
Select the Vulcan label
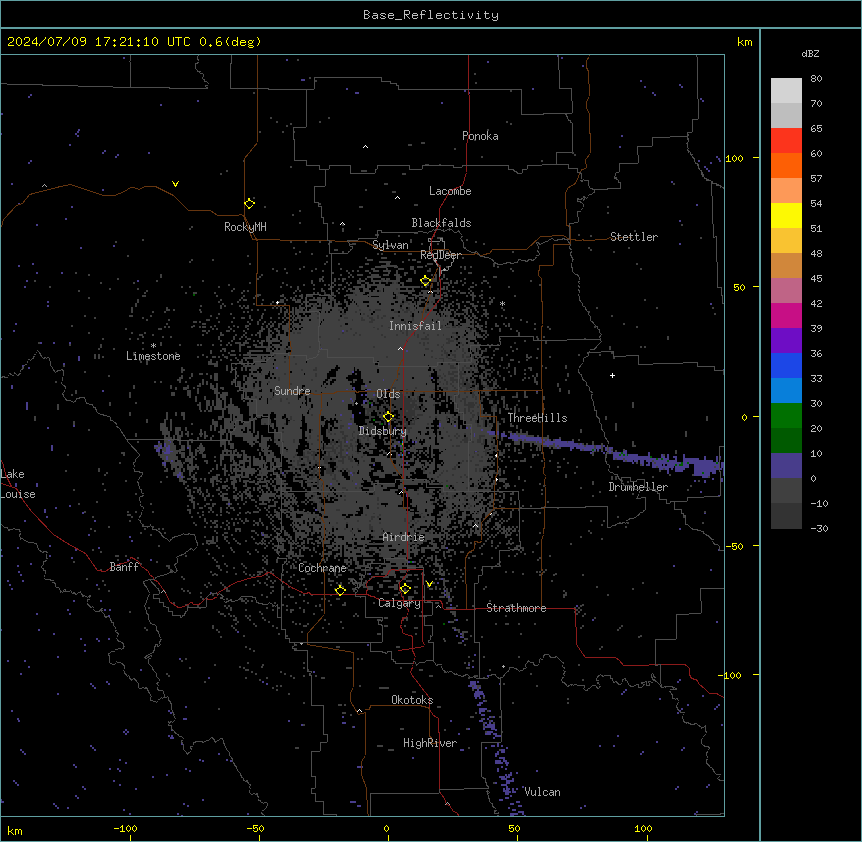[x=542, y=792]
